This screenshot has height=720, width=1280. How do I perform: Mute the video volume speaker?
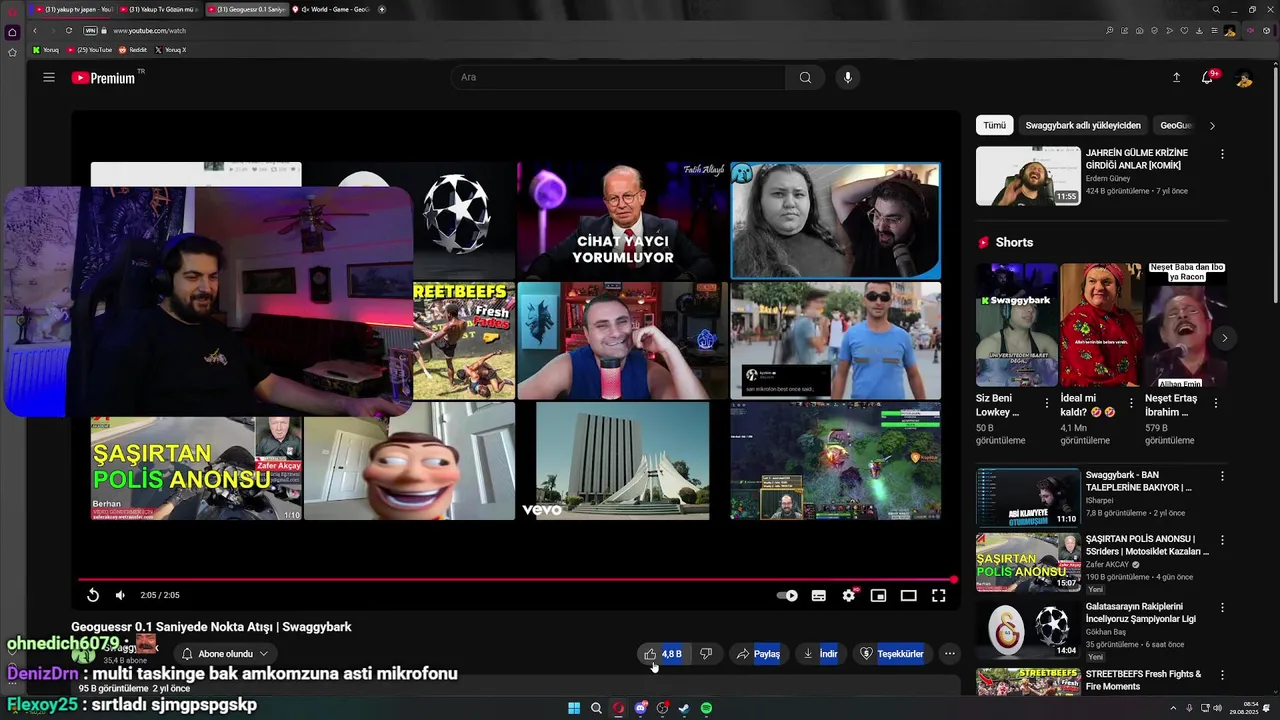point(120,595)
